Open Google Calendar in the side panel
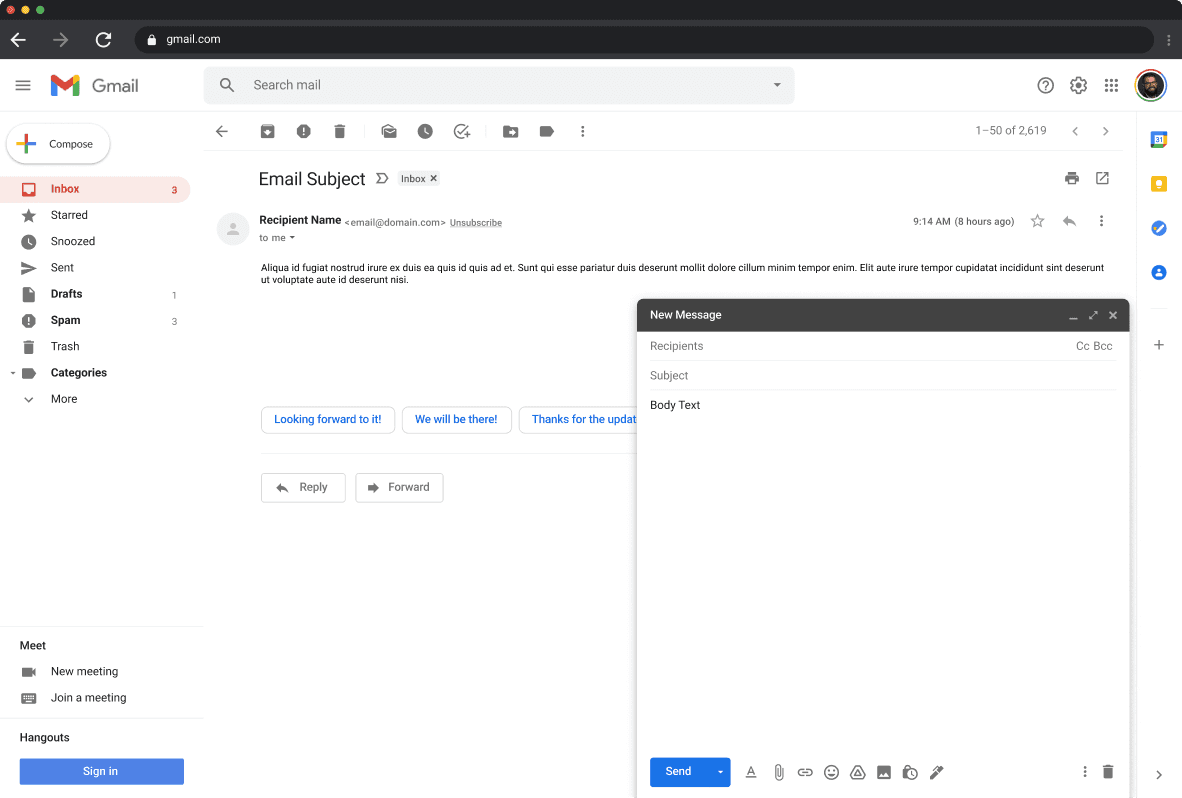 coord(1159,139)
